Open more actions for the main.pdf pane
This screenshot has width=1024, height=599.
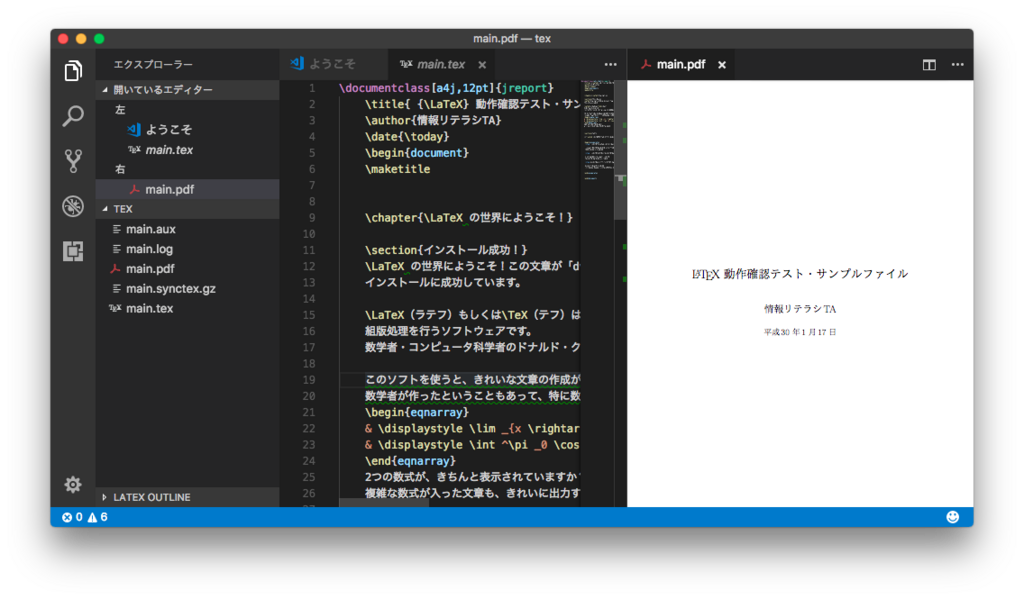(957, 65)
